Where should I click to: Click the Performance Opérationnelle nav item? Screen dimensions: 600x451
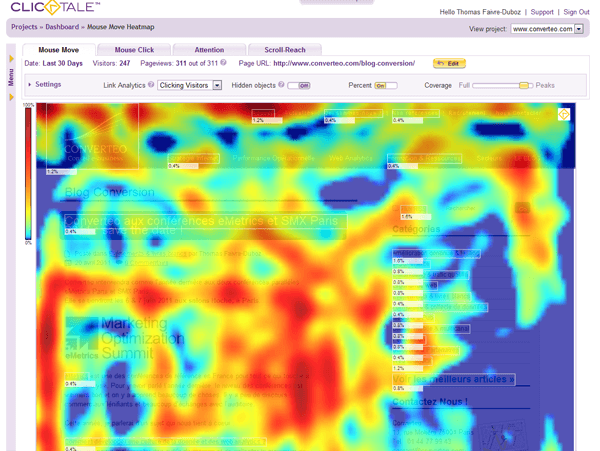[x=273, y=158]
